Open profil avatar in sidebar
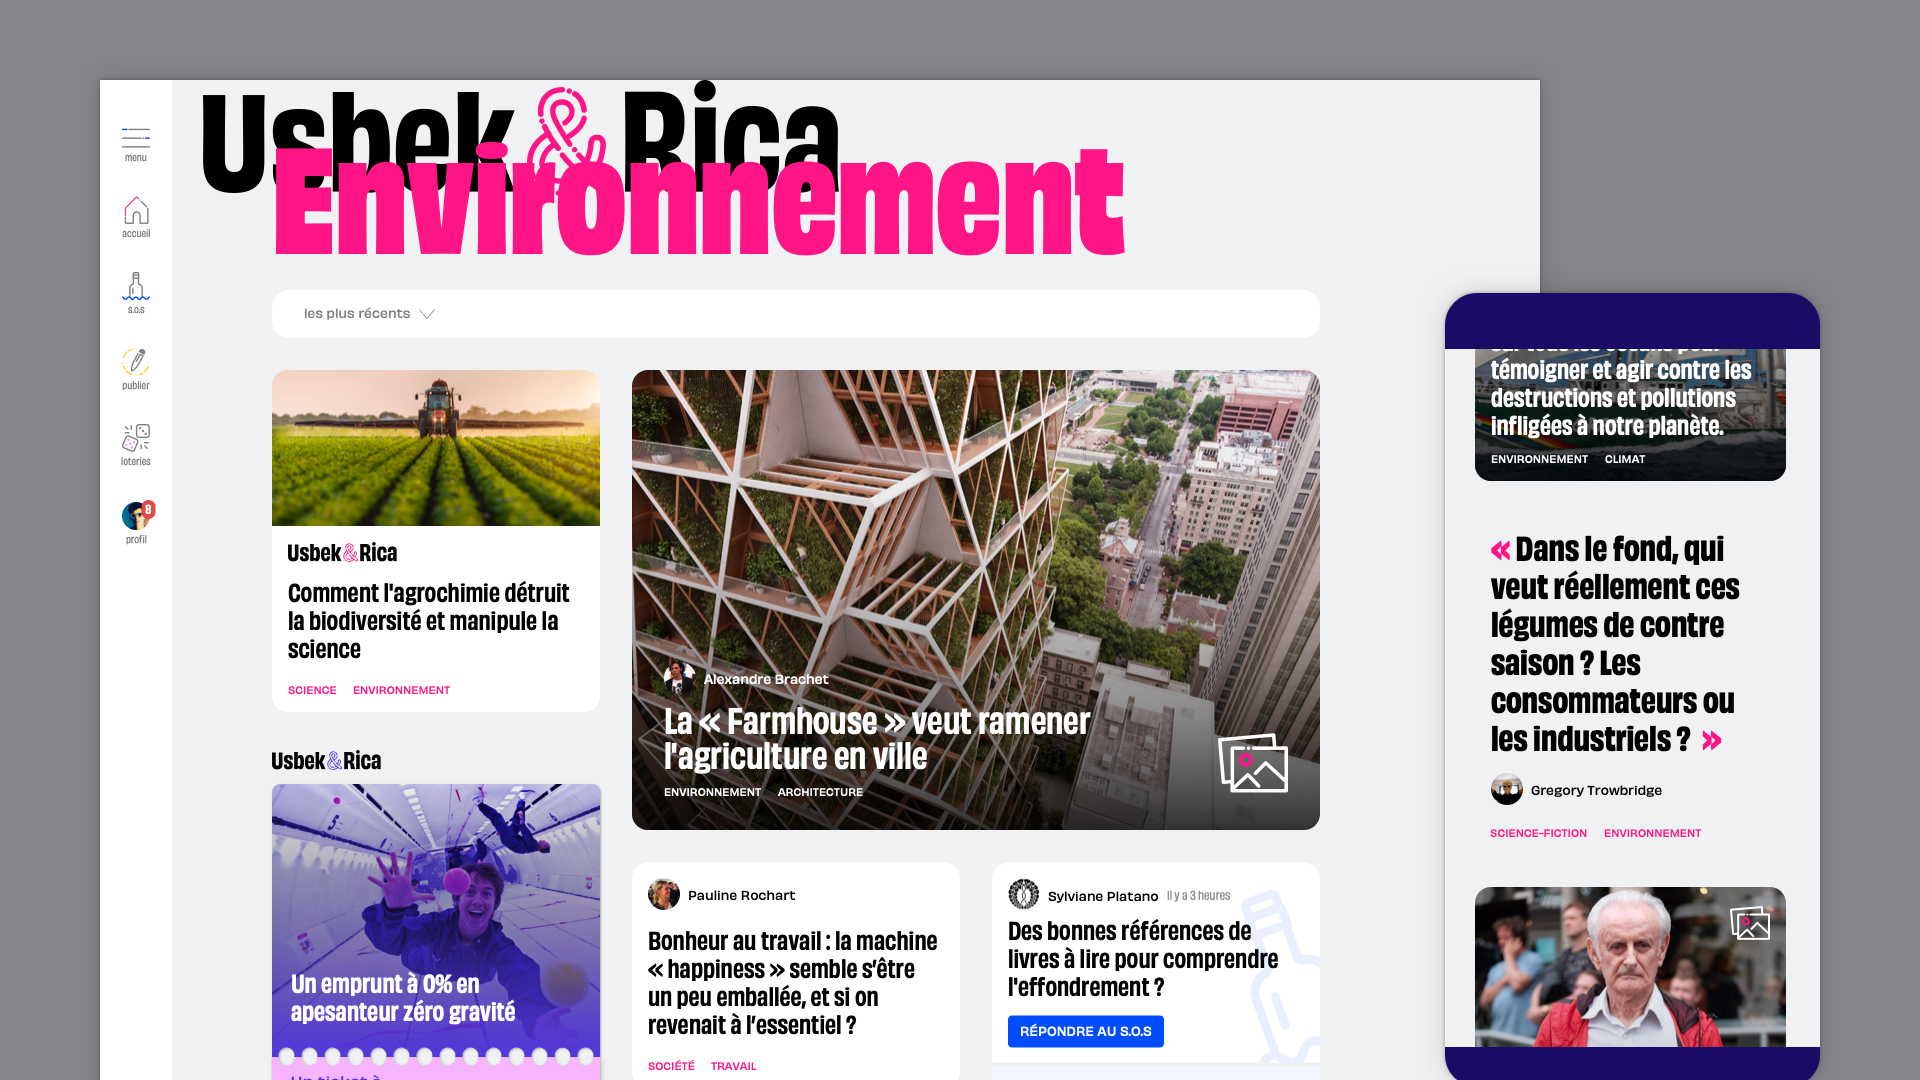1920x1080 pixels. [136, 516]
